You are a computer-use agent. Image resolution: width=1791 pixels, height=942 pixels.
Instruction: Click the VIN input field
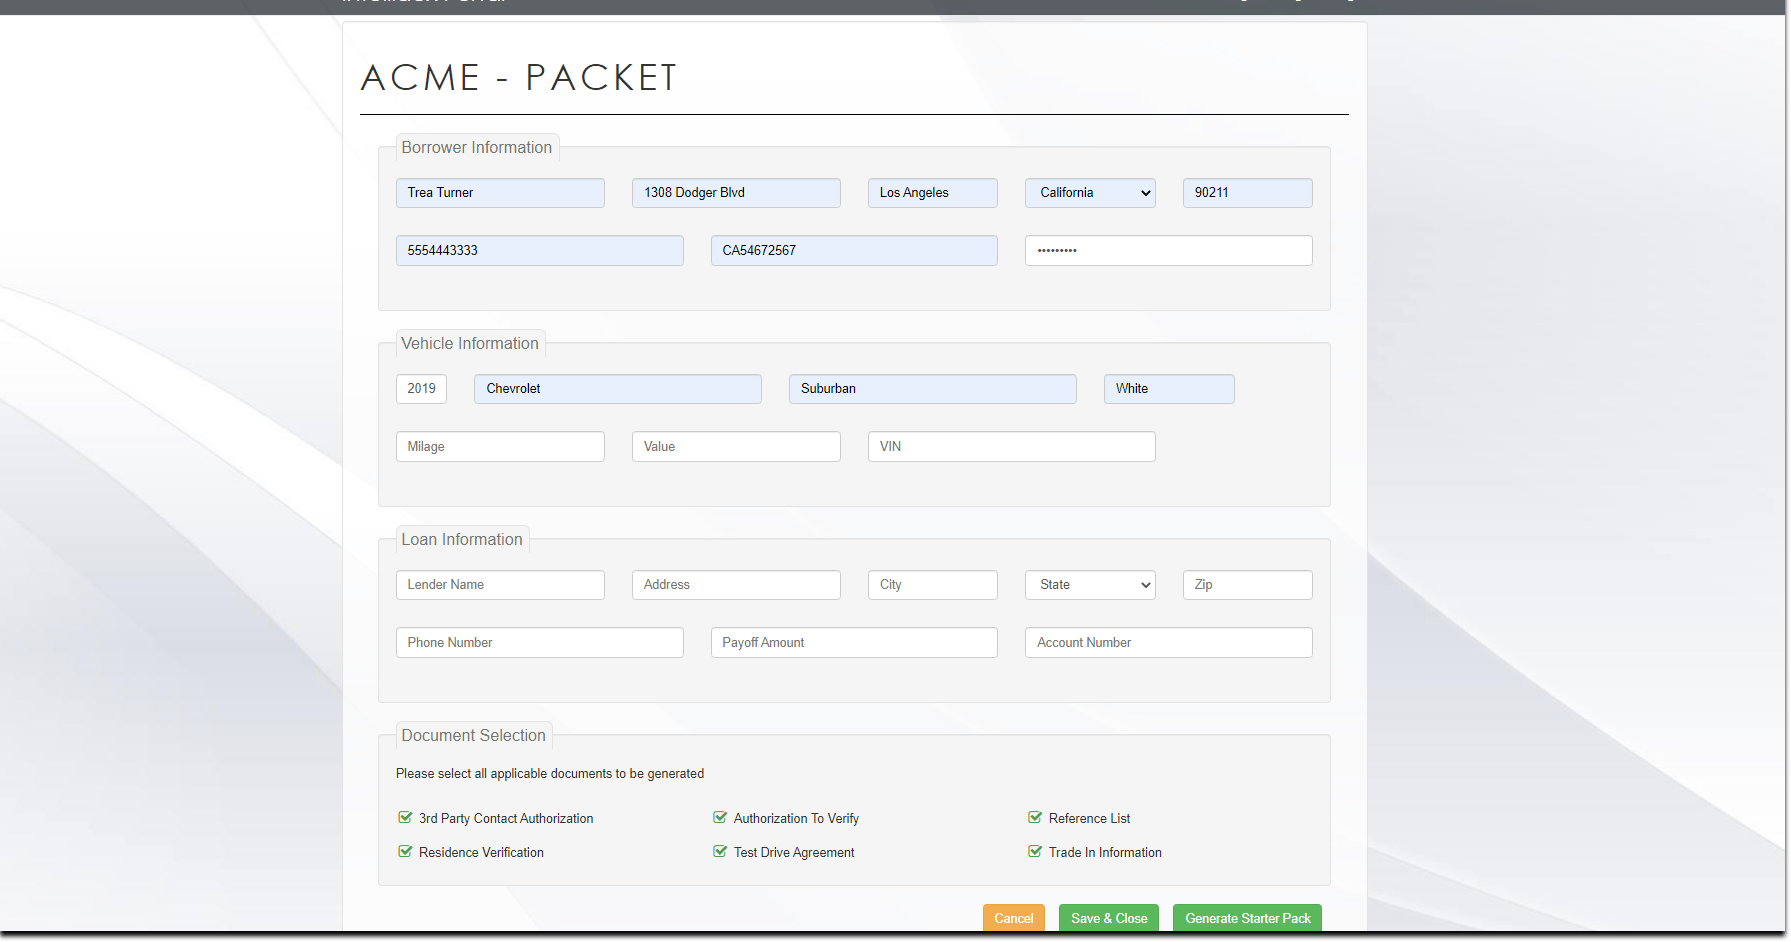click(1012, 447)
